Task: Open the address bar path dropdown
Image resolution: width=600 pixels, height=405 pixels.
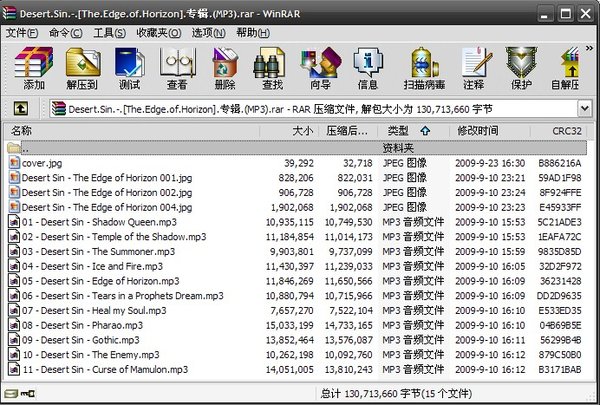Action: pos(584,109)
